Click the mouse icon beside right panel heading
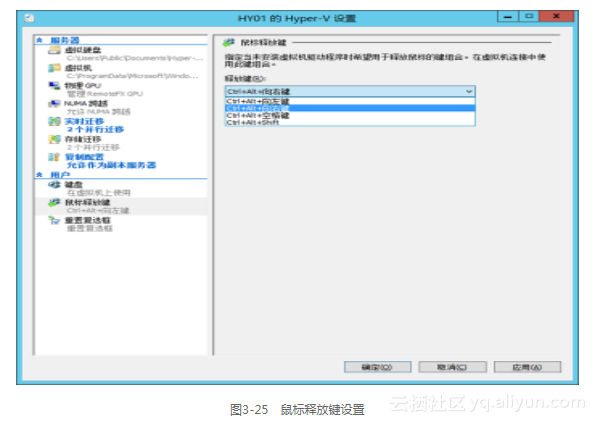This screenshot has height=423, width=596. coord(228,43)
